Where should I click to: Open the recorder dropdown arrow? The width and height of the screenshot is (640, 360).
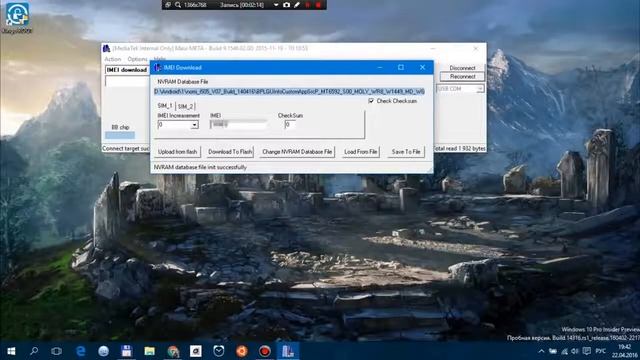pos(276,5)
